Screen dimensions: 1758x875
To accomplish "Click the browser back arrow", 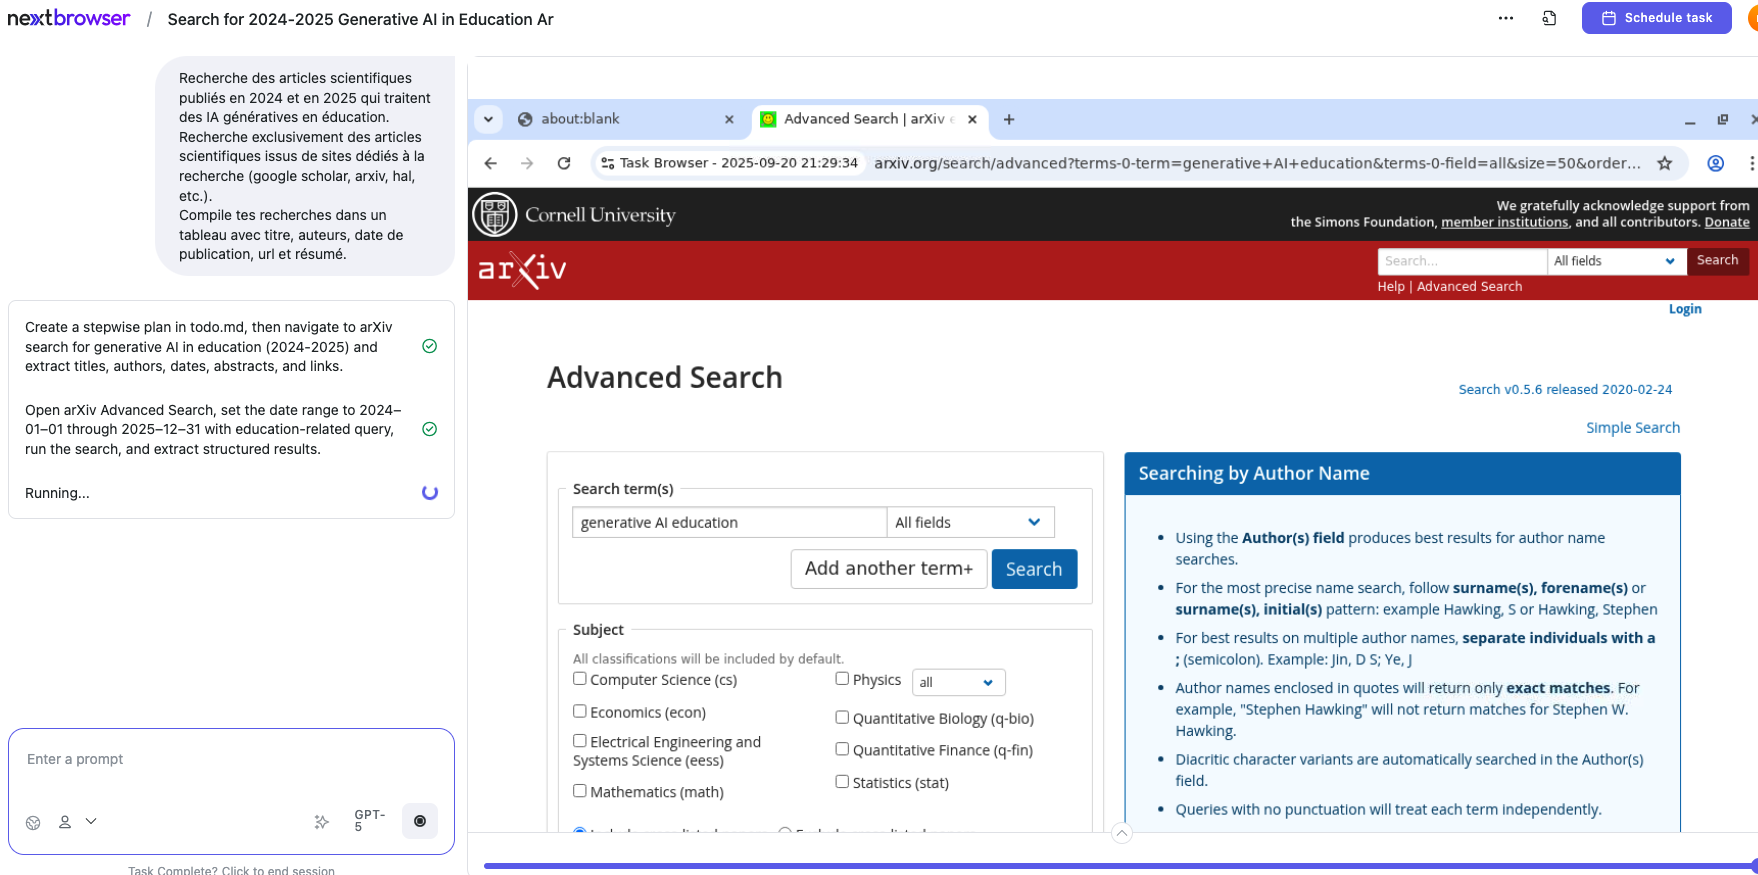I will coord(490,163).
